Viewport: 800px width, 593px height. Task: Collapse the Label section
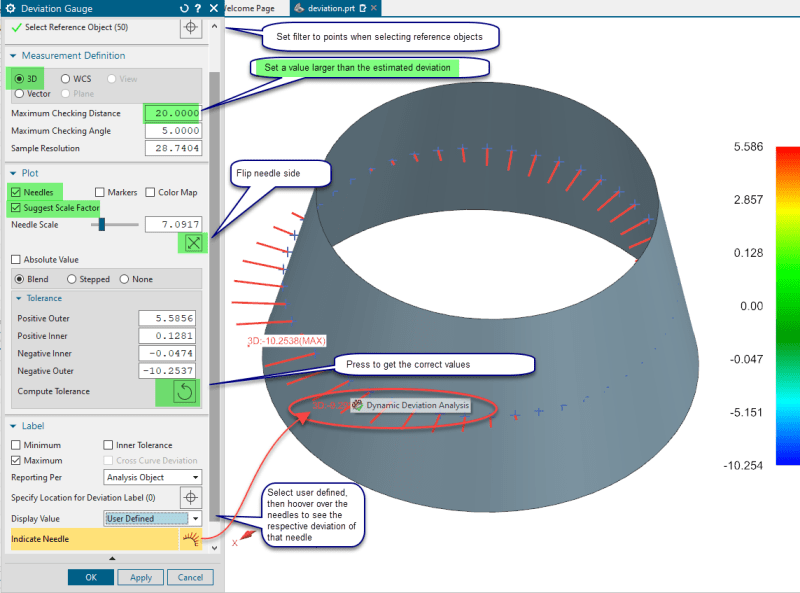tap(13, 426)
